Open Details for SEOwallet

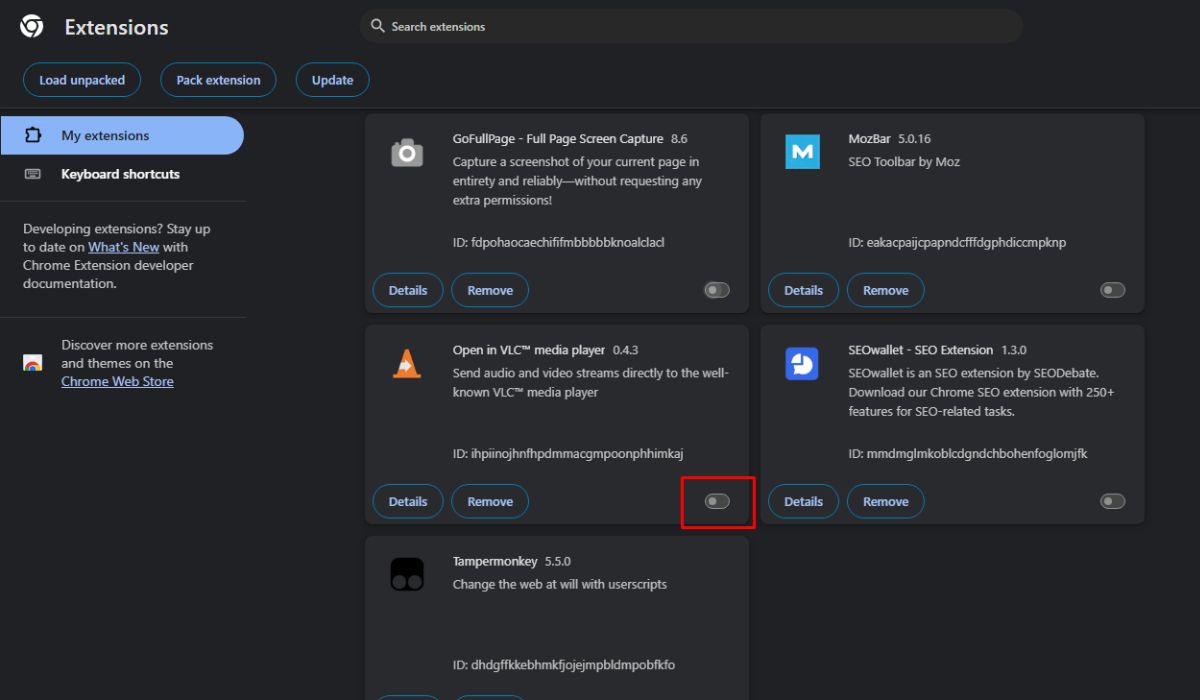pos(803,501)
